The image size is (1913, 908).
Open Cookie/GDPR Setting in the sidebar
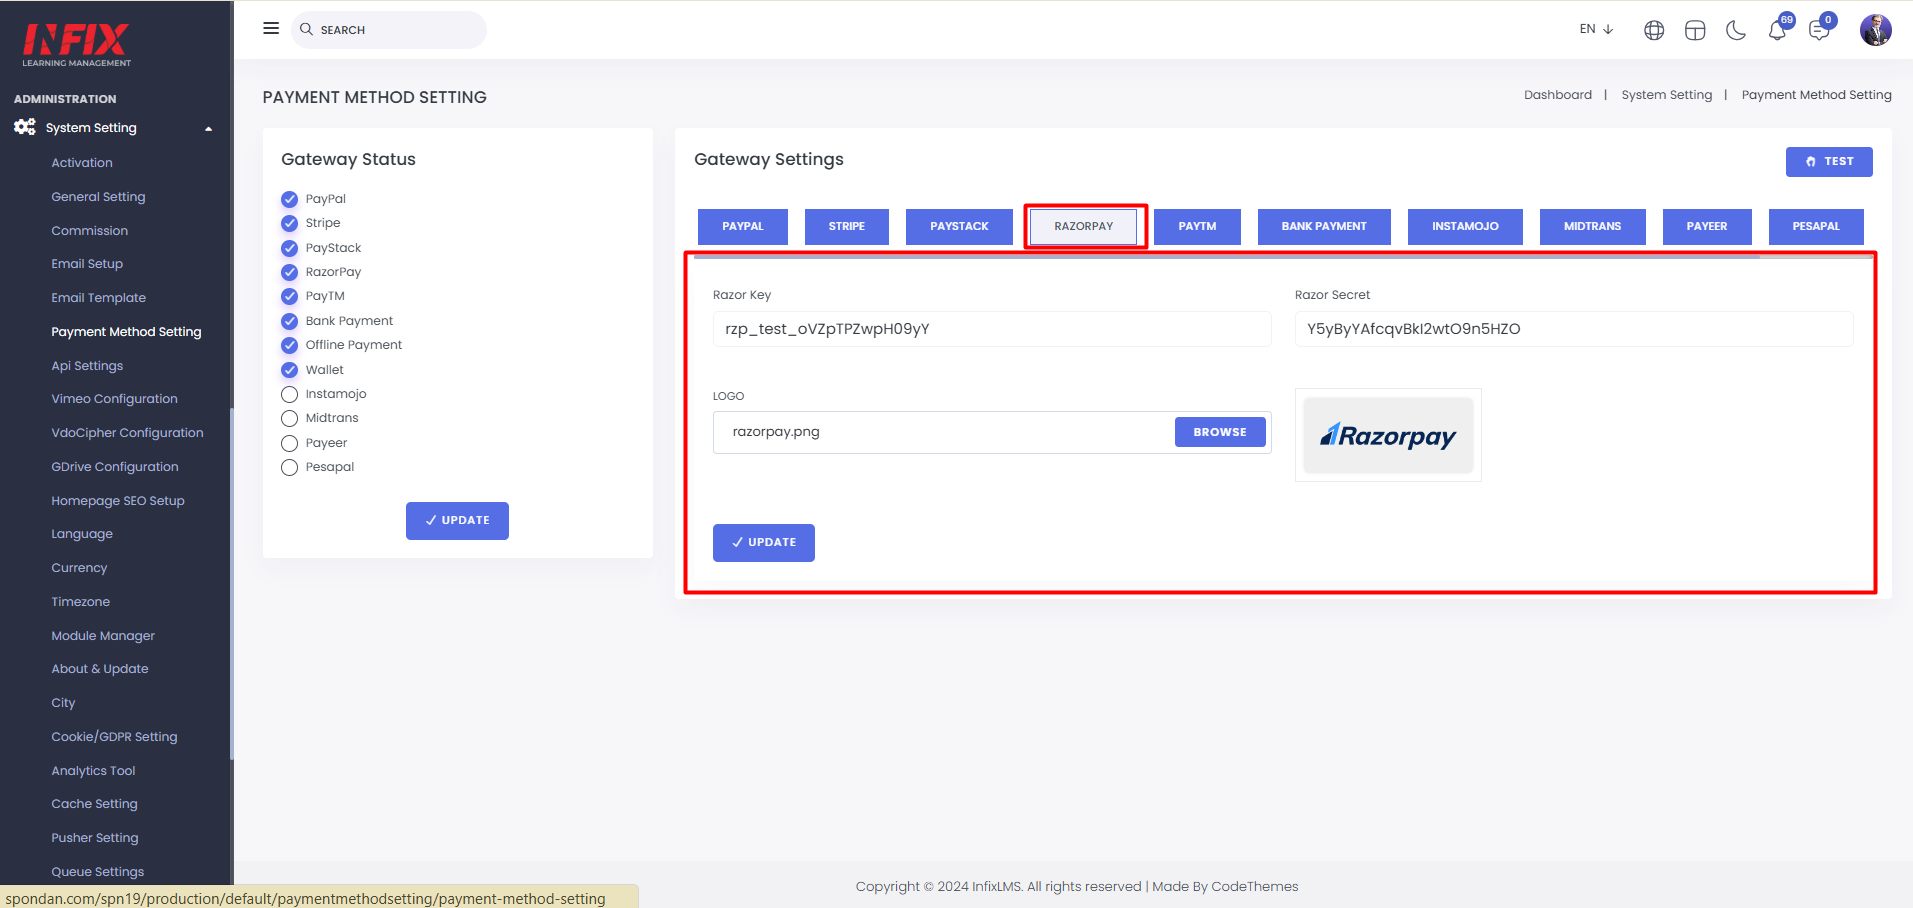pyautogui.click(x=114, y=737)
